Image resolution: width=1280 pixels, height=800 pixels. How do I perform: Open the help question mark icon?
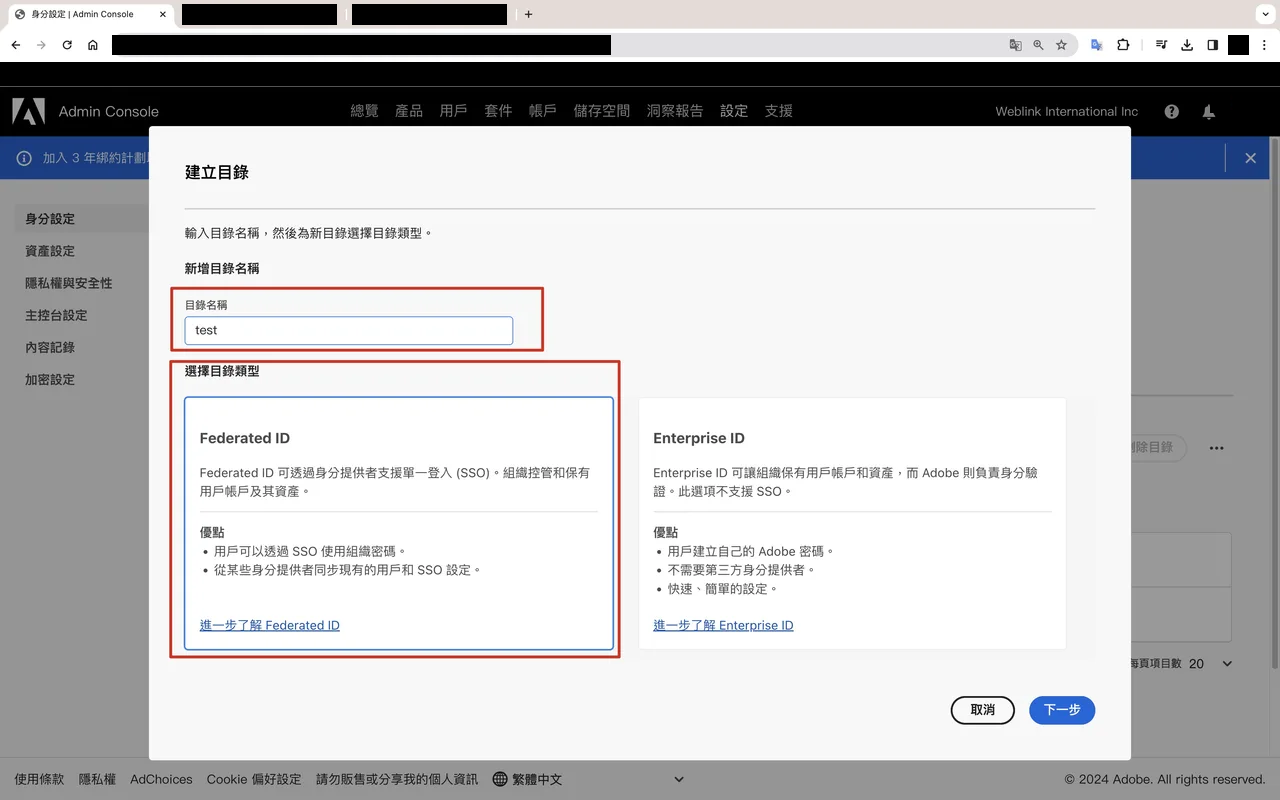pyautogui.click(x=1172, y=112)
